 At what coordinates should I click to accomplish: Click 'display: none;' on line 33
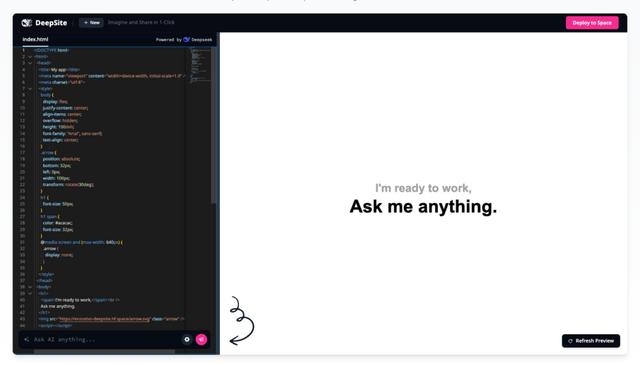point(59,255)
